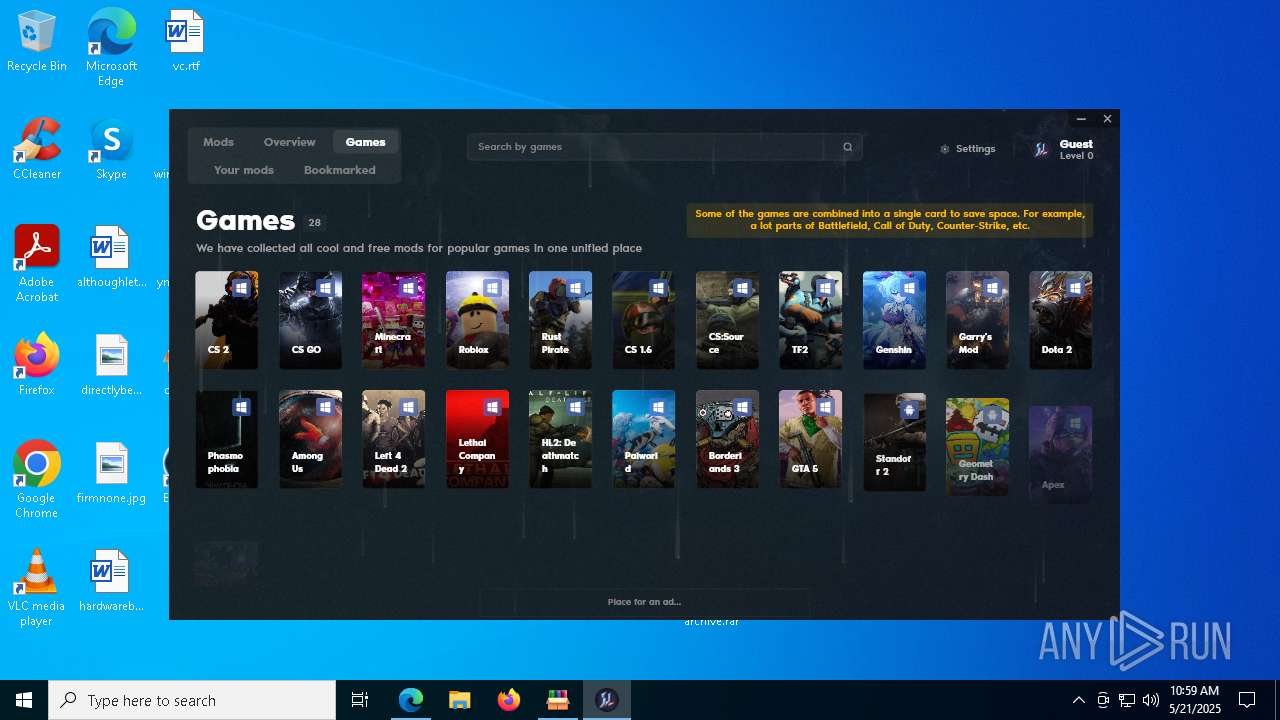Click the Settings gear icon
The image size is (1280, 720).
944,149
